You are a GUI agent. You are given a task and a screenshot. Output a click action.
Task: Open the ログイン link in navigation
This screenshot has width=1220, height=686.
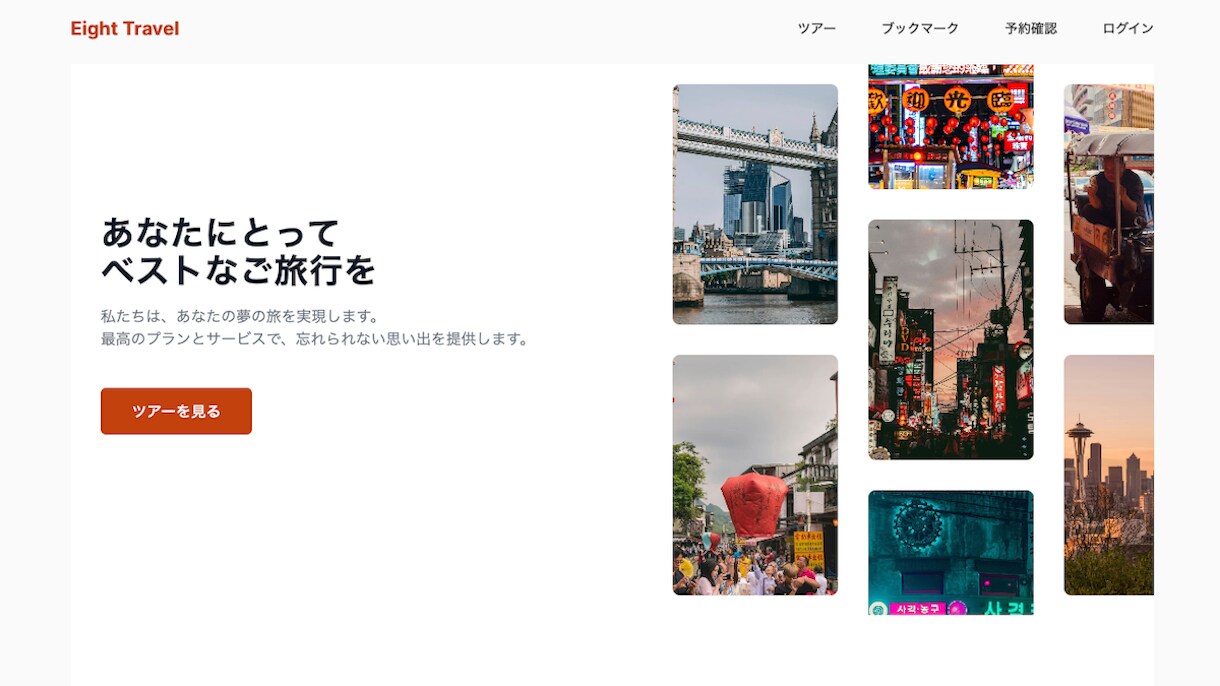pyautogui.click(x=1128, y=29)
